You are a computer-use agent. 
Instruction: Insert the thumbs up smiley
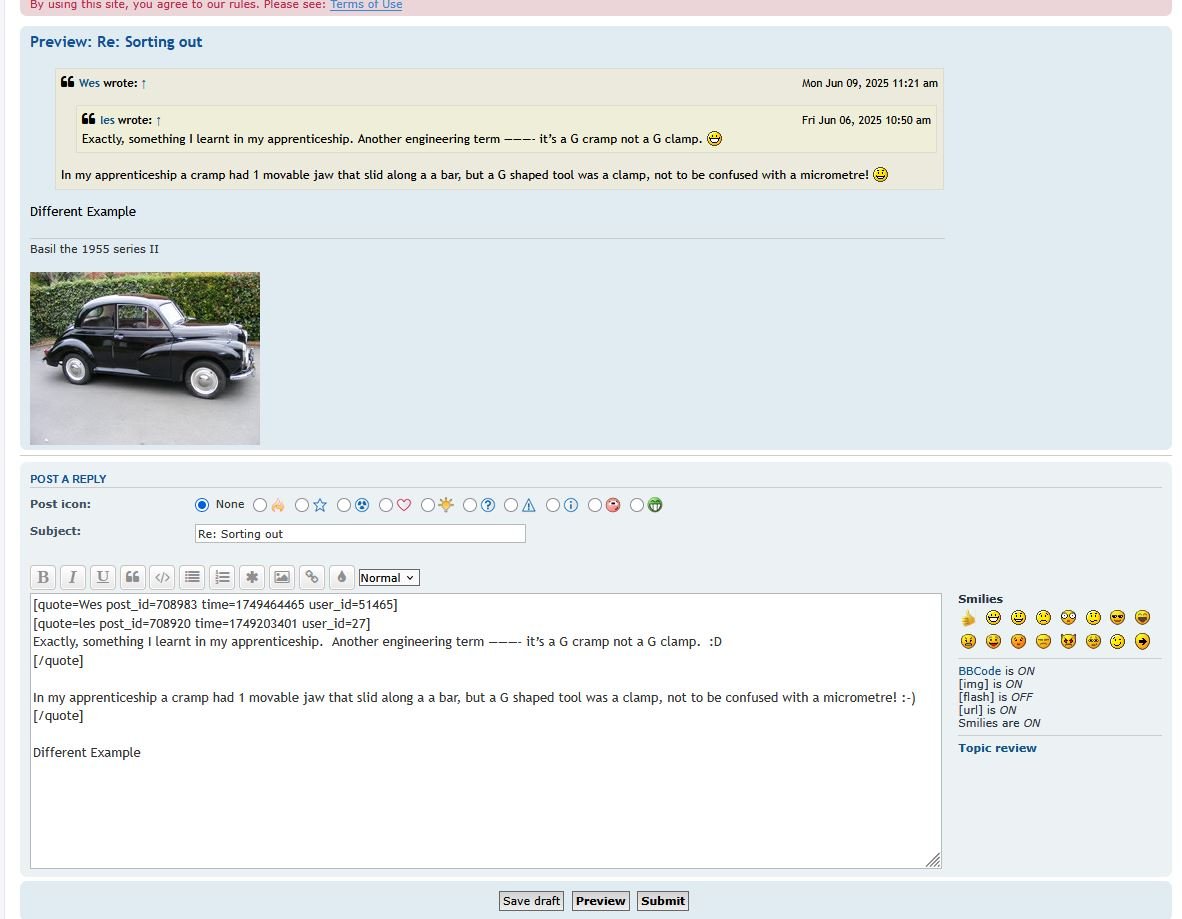(968, 618)
